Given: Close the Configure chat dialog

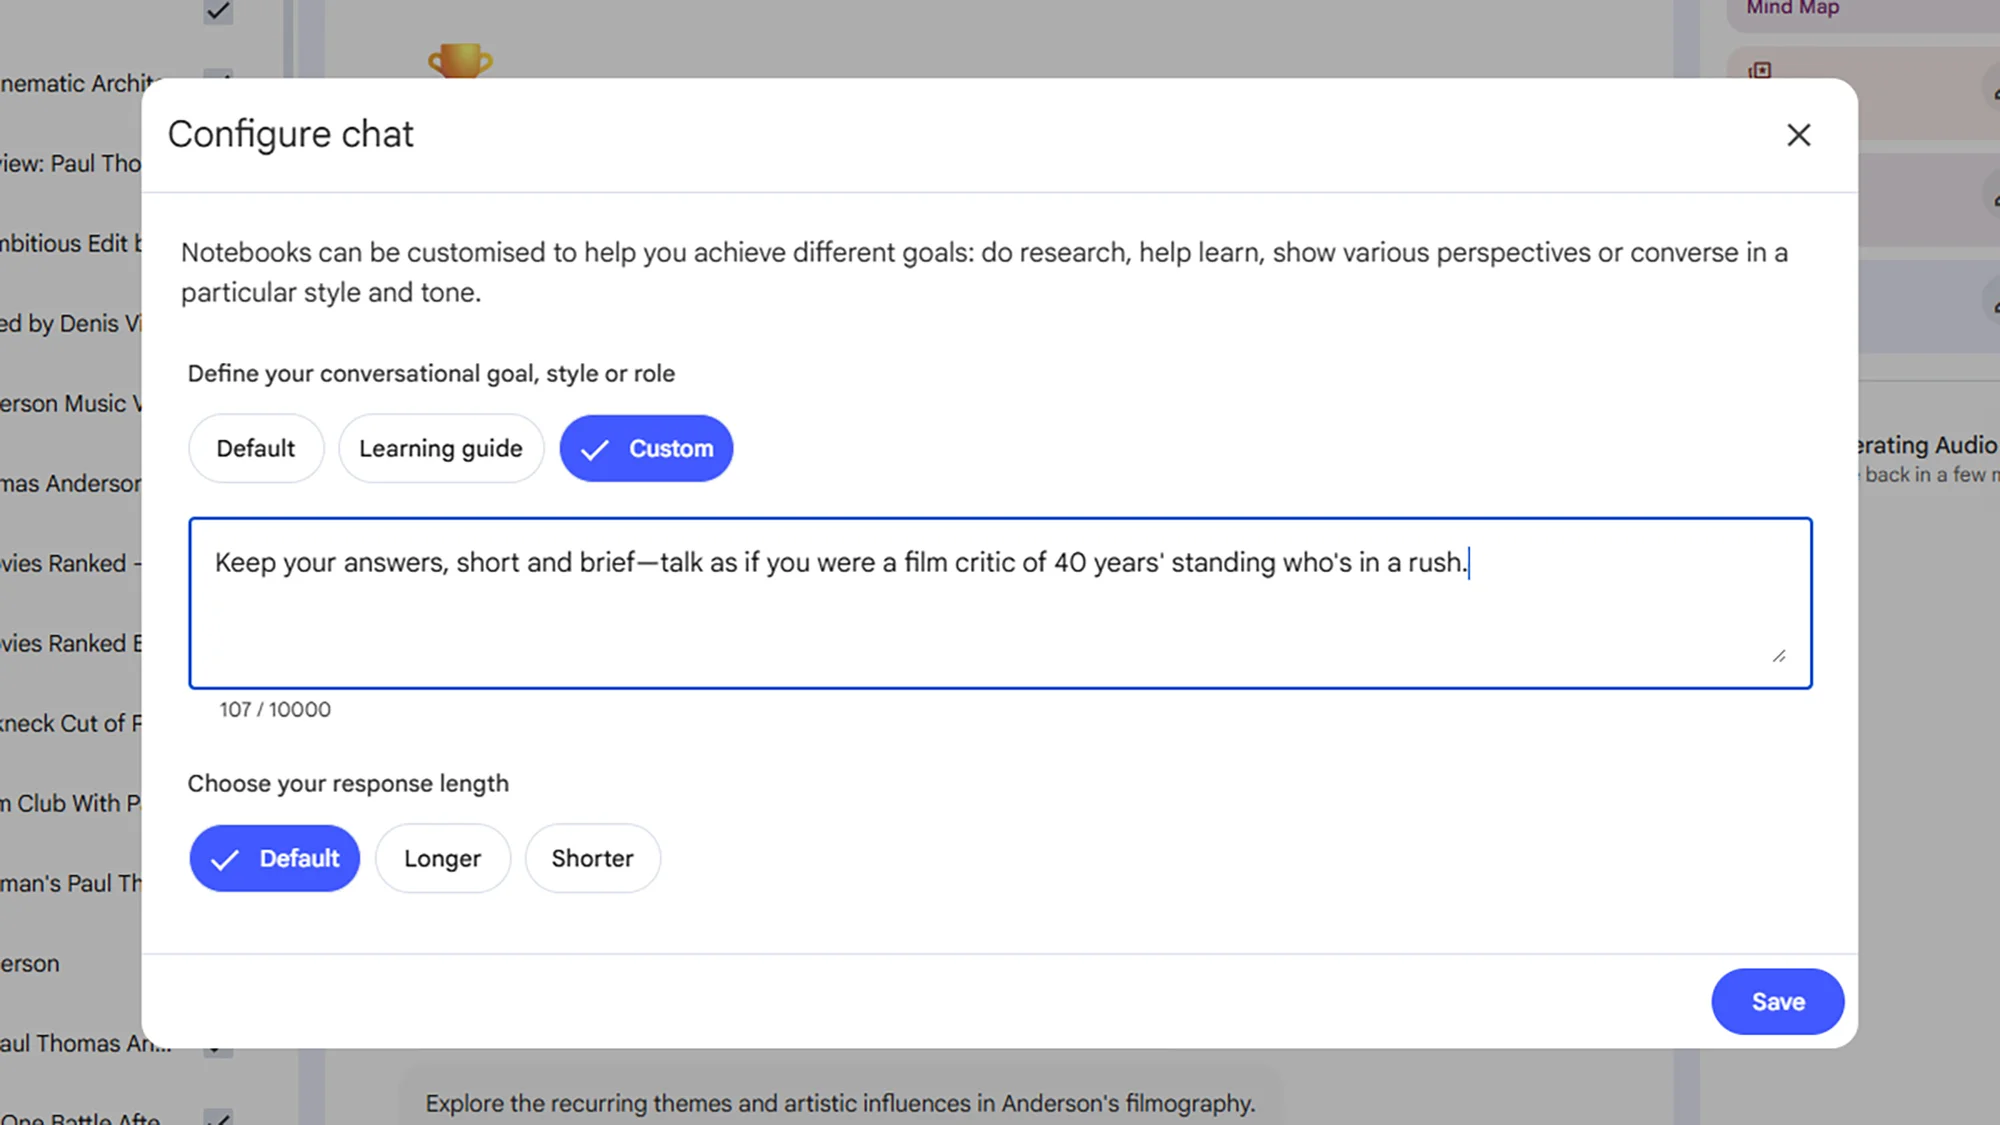Looking at the screenshot, I should (x=1797, y=135).
